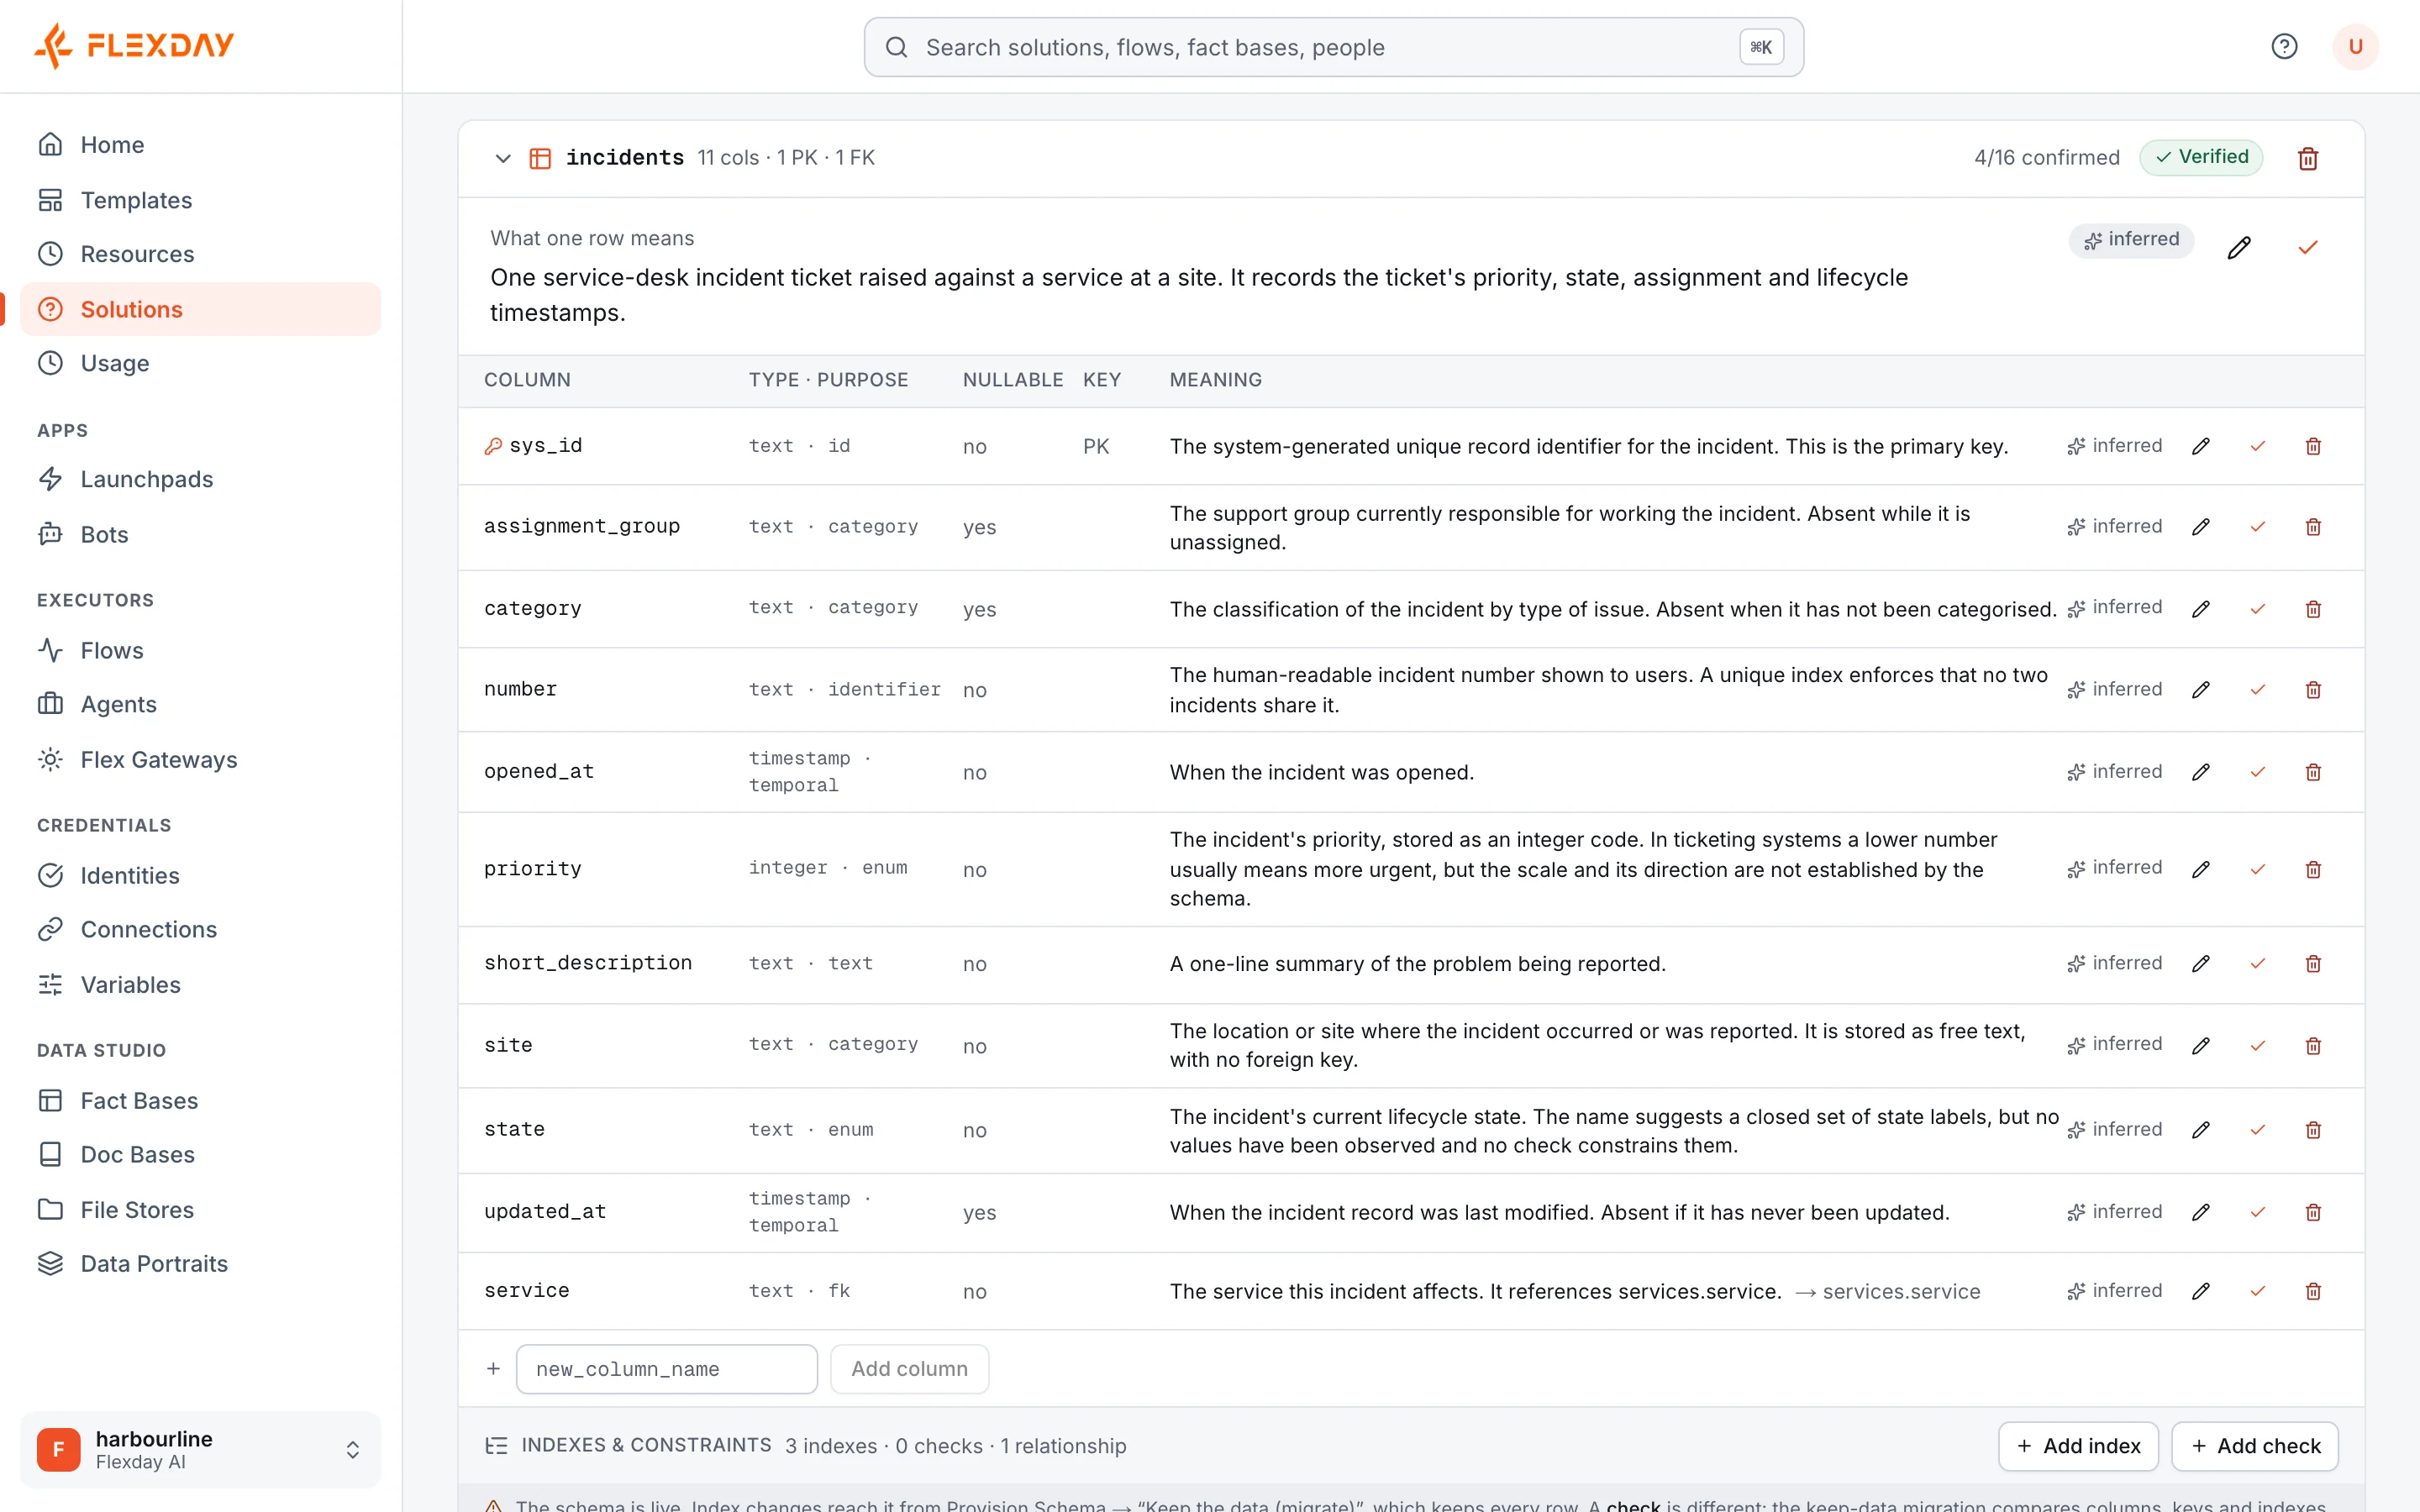2420x1512 pixels.
Task: Click the Verified status badge
Action: click(x=2201, y=157)
